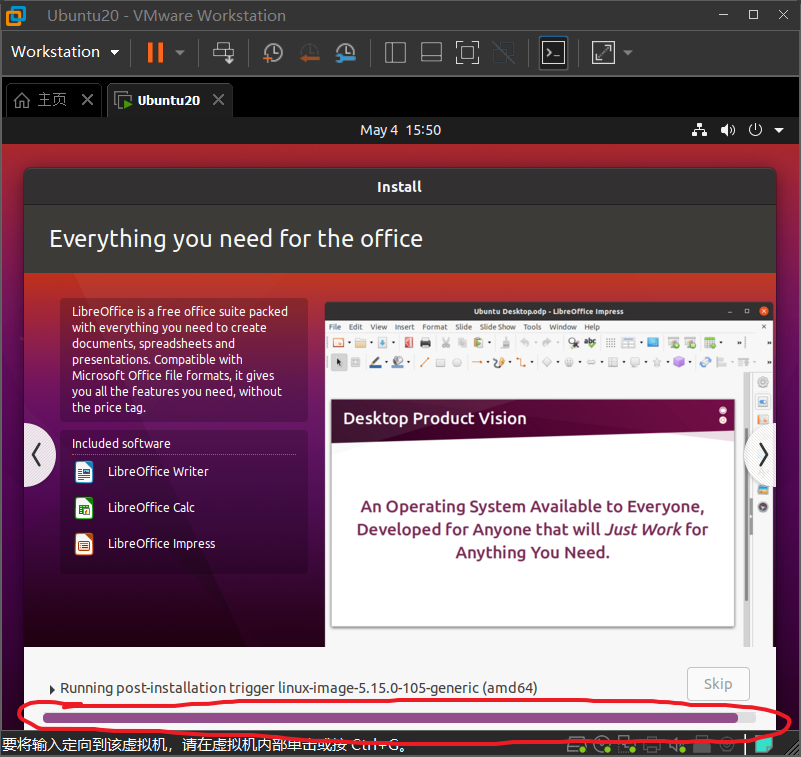Open the Workstation menu
801x757 pixels.
pos(65,52)
